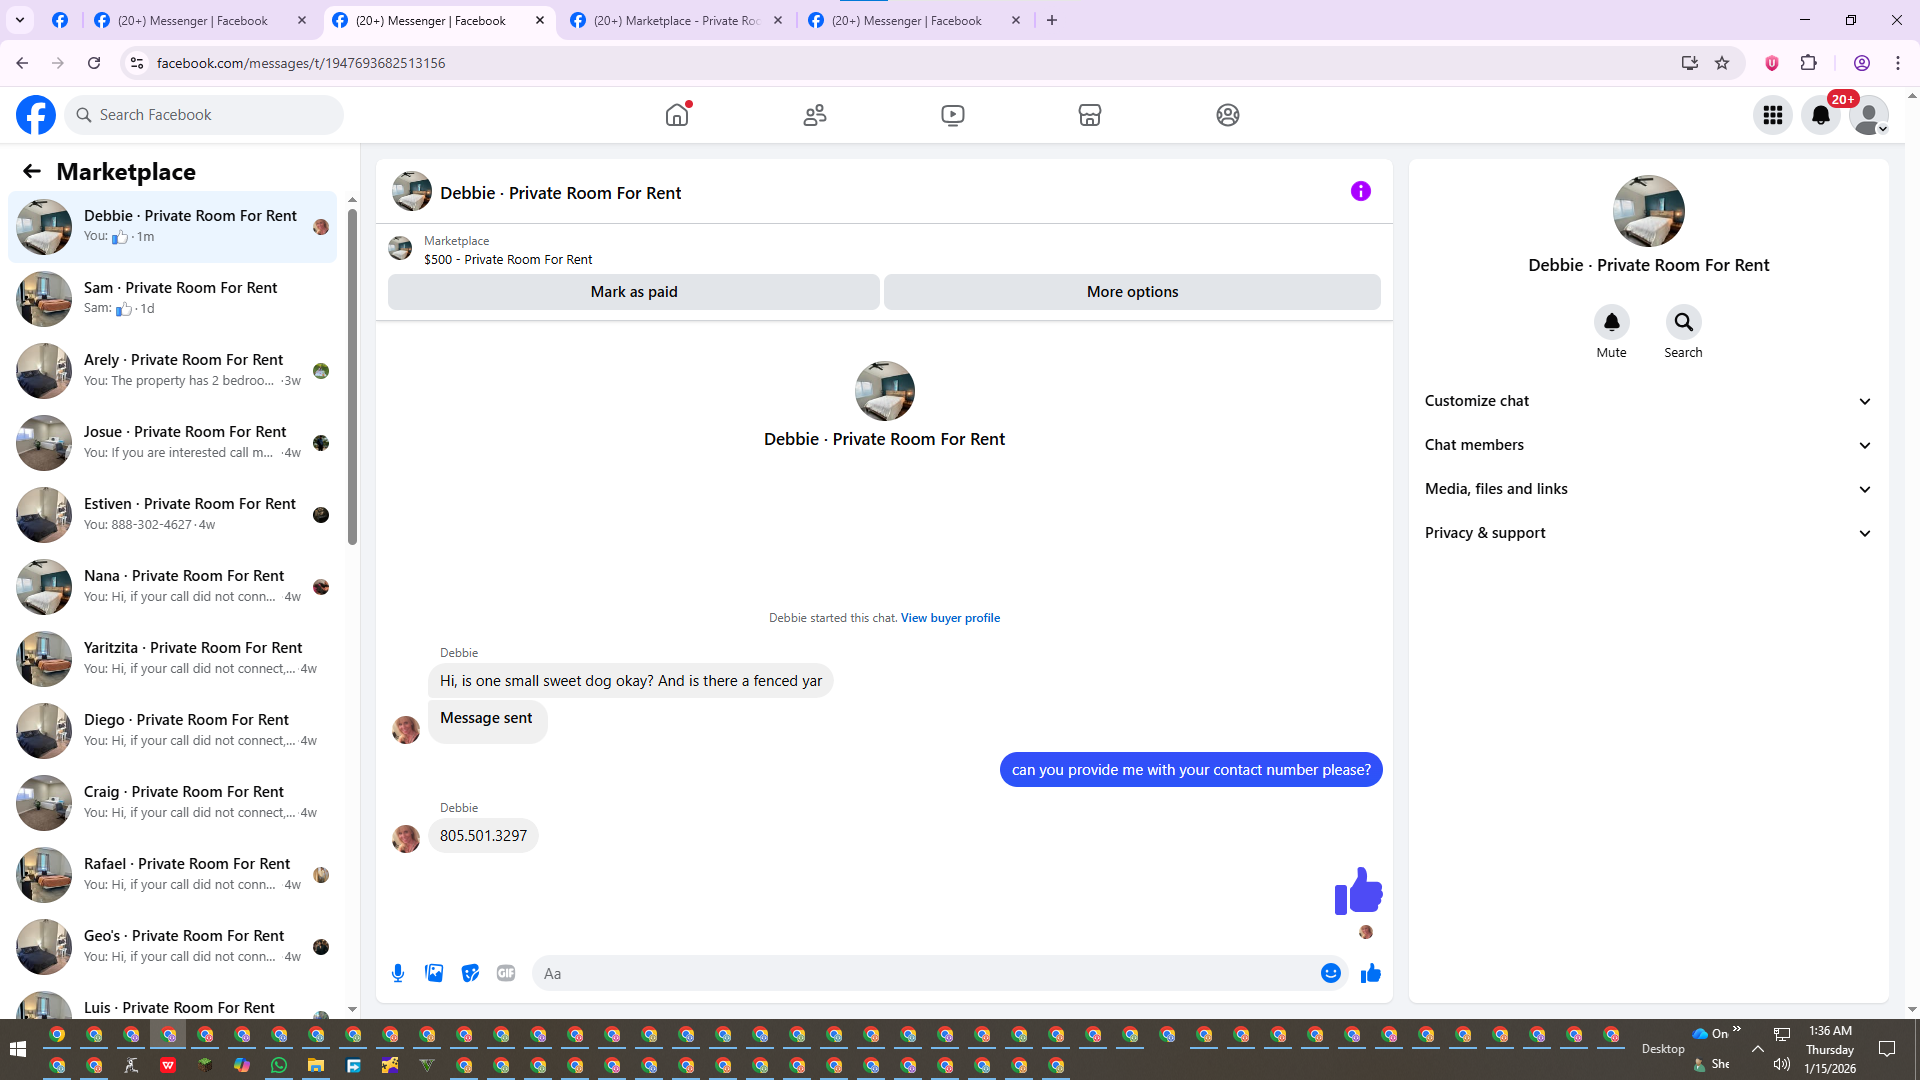1920x1080 pixels.
Task: Switch to the Marketplace Private Room tab
Action: [676, 20]
